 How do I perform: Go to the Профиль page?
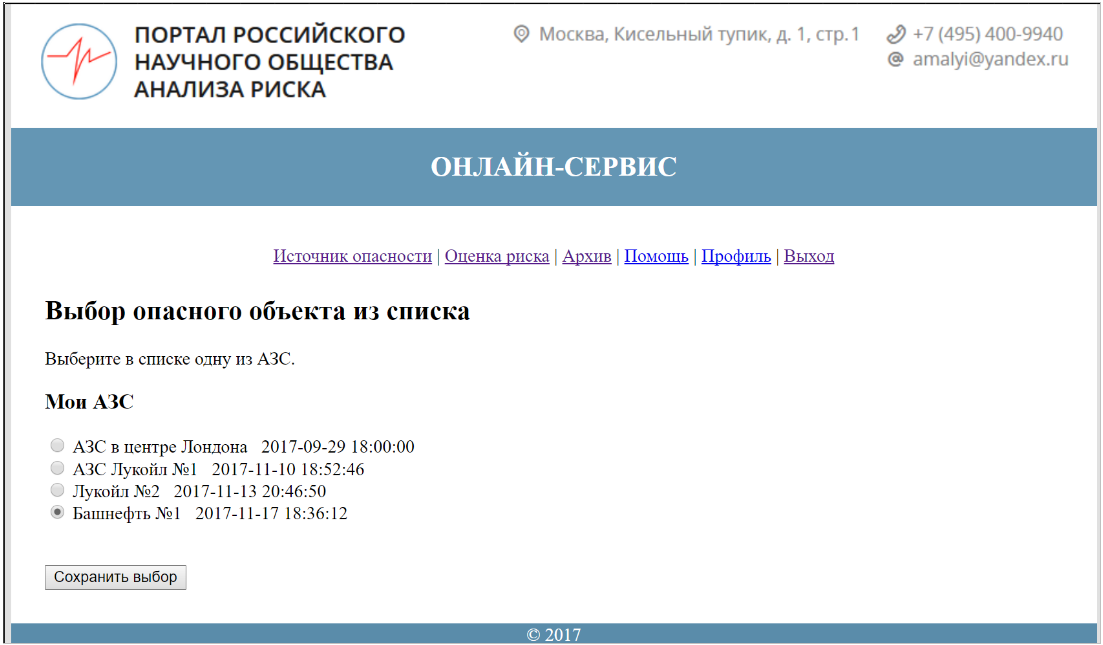pos(736,256)
